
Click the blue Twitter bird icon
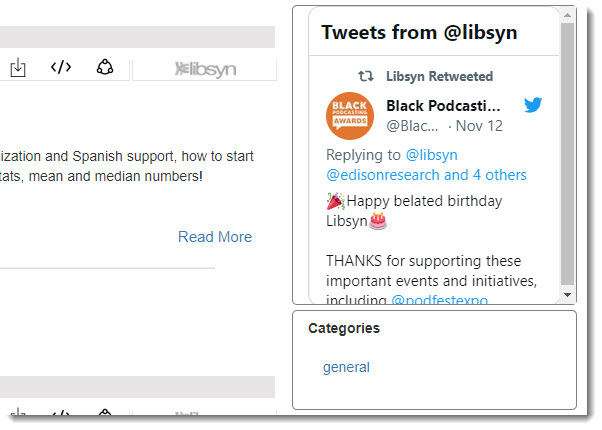point(533,105)
